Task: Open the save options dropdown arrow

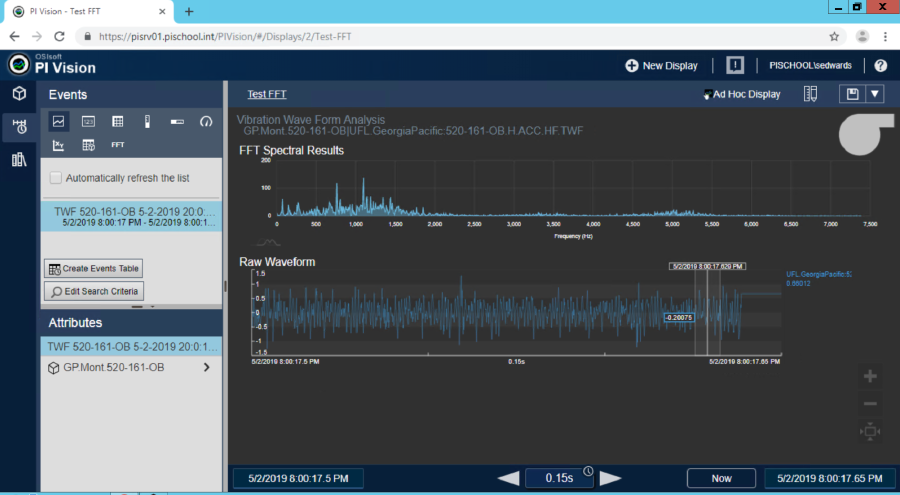Action: [x=875, y=94]
